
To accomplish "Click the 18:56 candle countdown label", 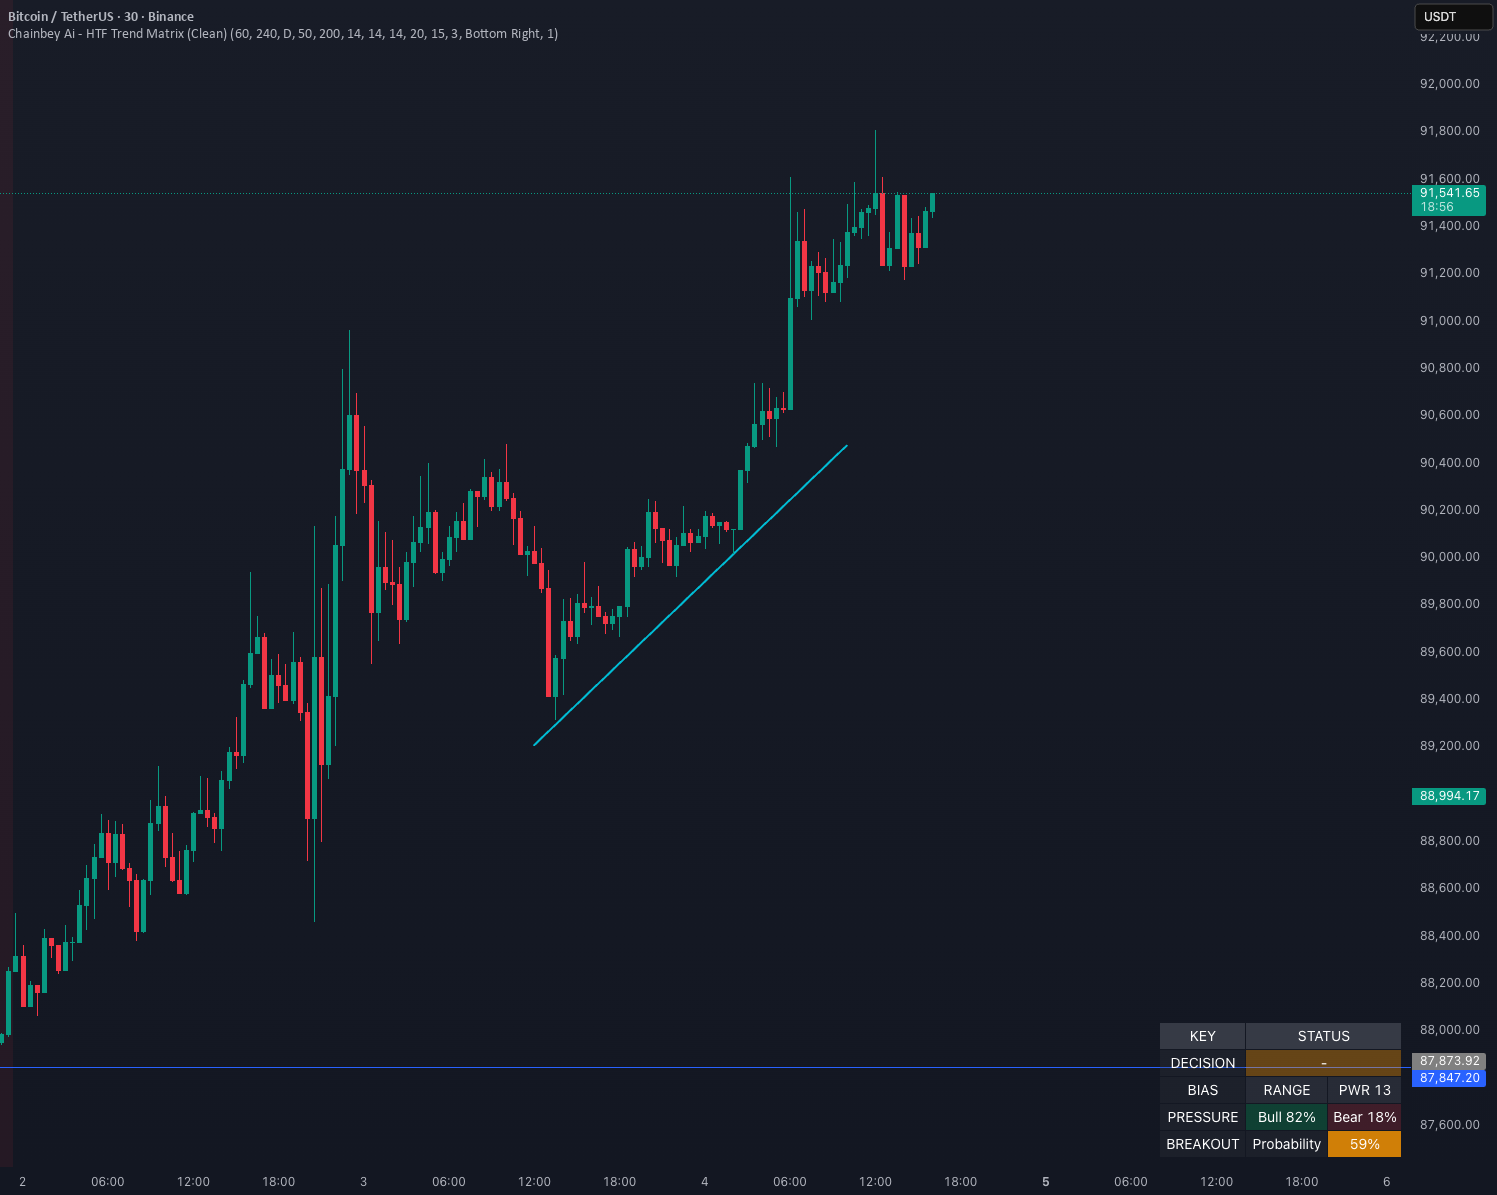I will (1437, 207).
